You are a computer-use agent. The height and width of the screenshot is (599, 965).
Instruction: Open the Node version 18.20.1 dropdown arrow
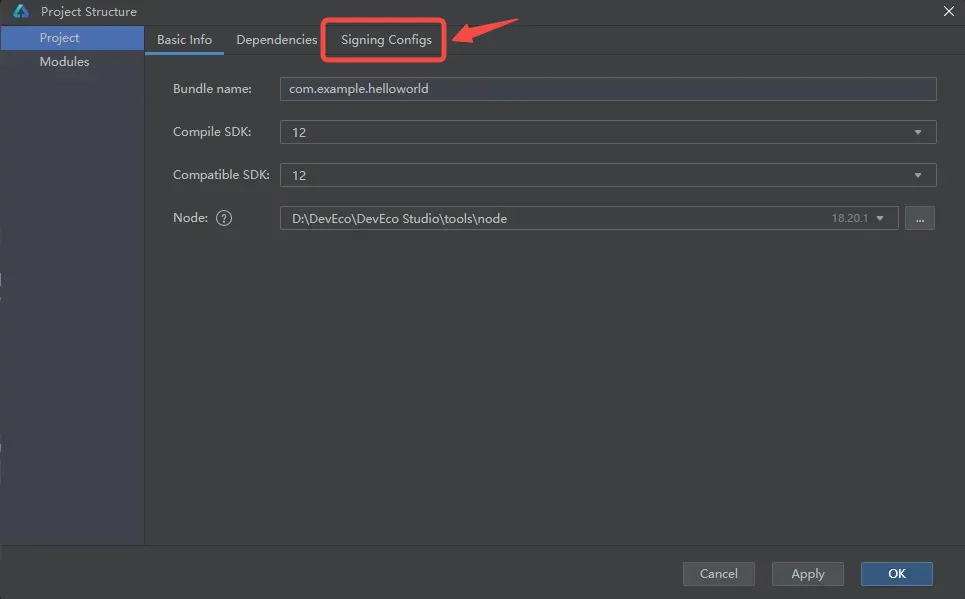click(x=880, y=218)
